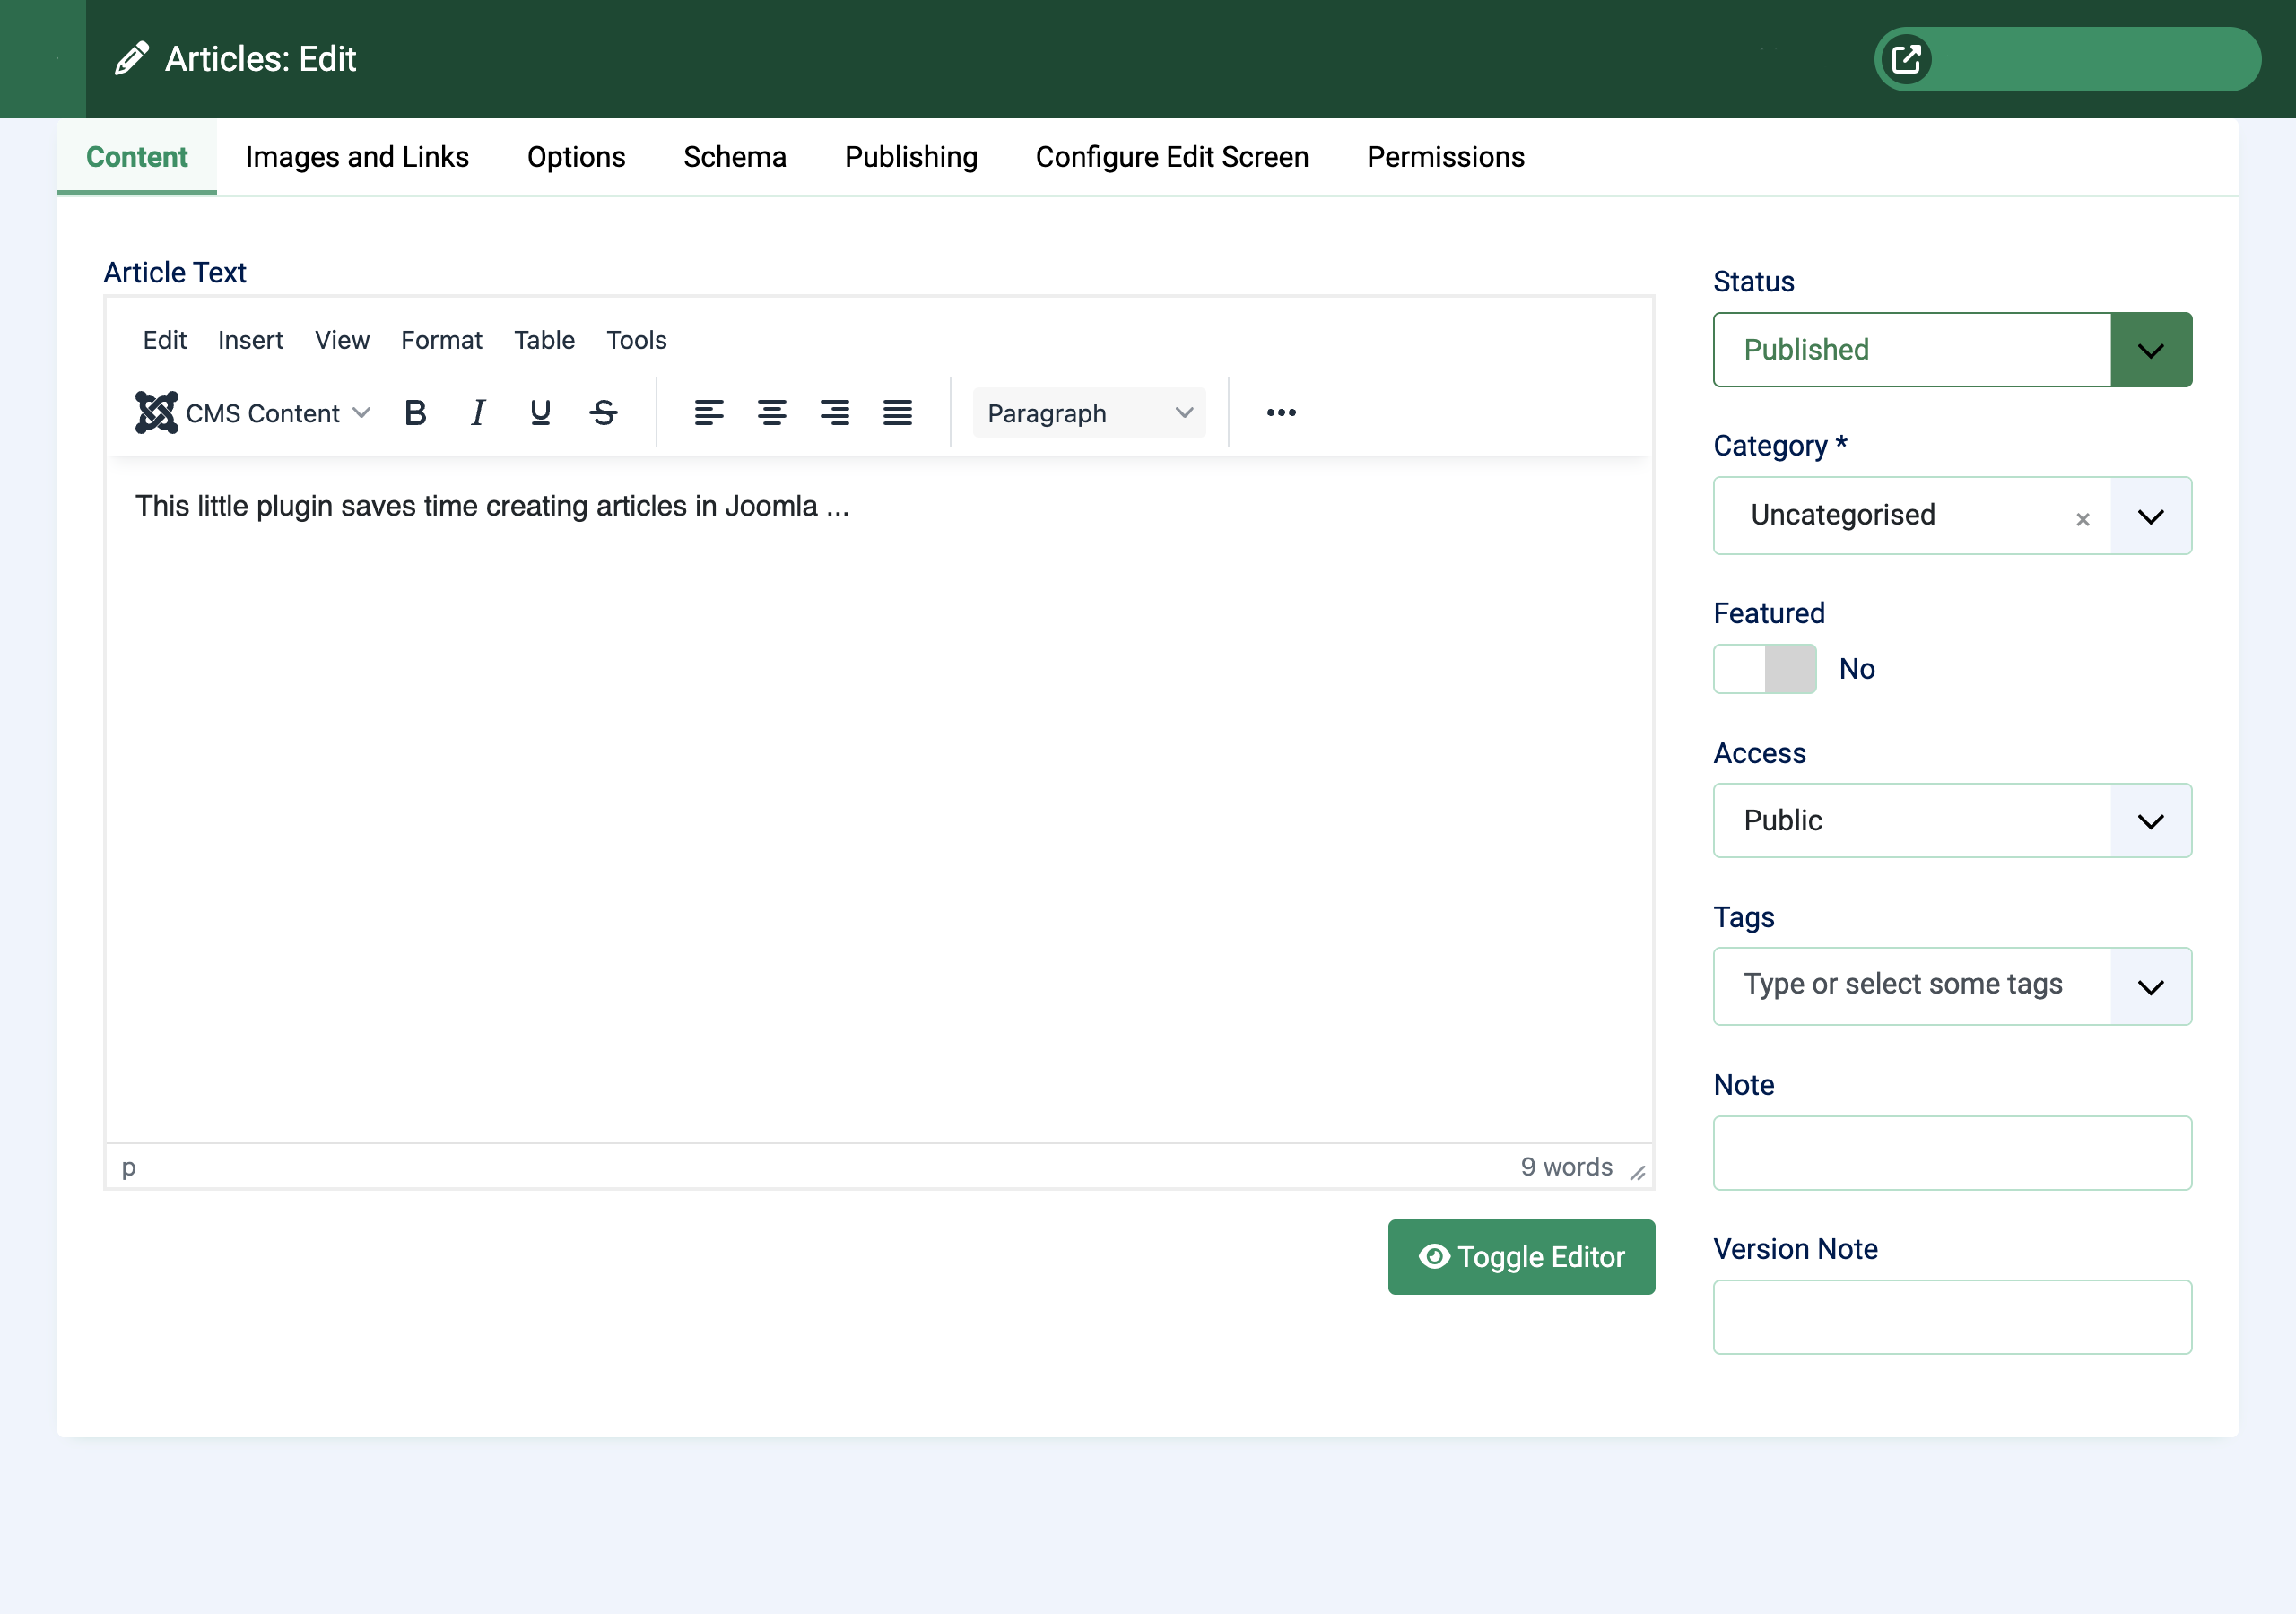
Task: Open the Images and Links tab
Action: coord(357,157)
